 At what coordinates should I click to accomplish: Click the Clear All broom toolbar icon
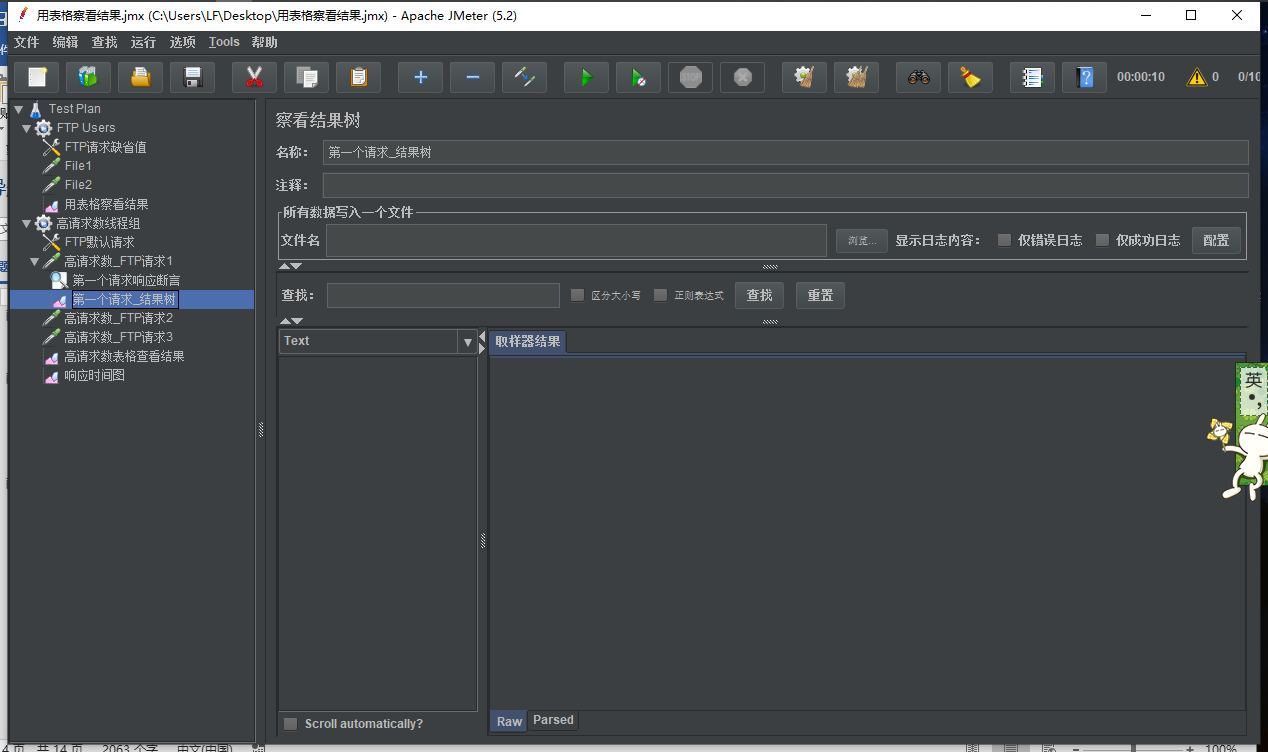856,77
